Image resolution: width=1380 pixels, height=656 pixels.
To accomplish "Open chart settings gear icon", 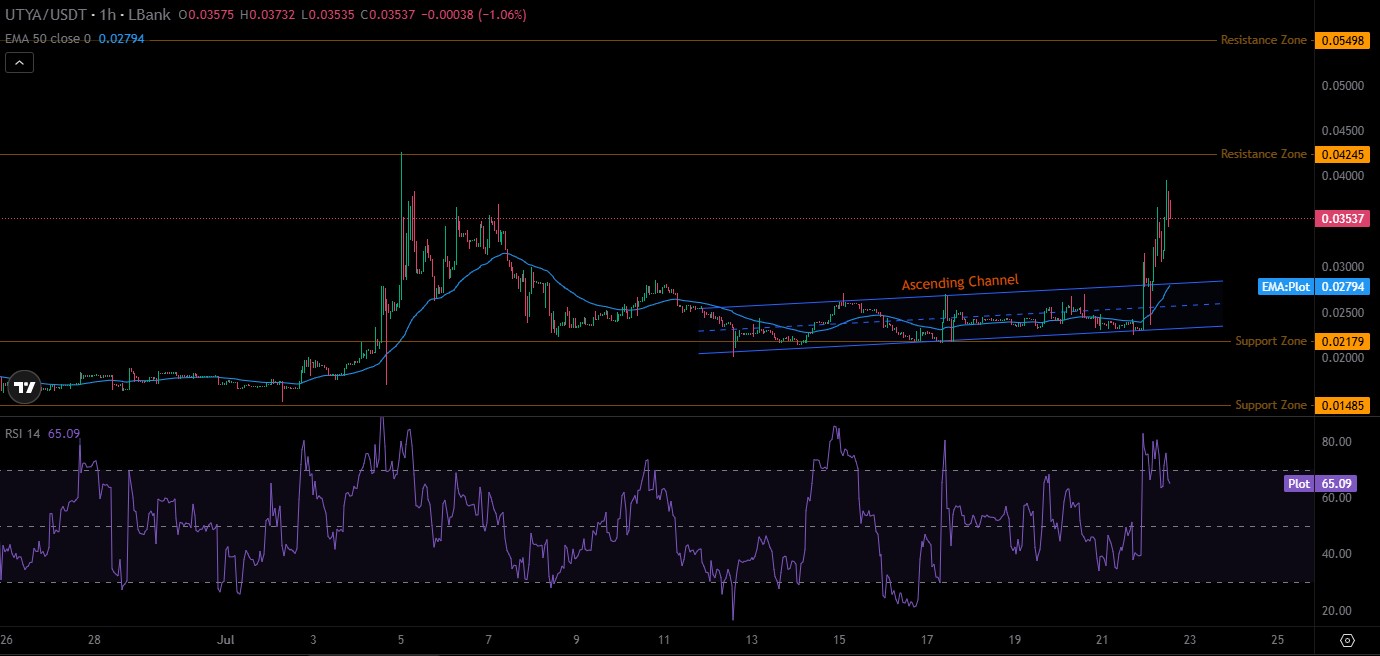I will click(x=1347, y=640).
